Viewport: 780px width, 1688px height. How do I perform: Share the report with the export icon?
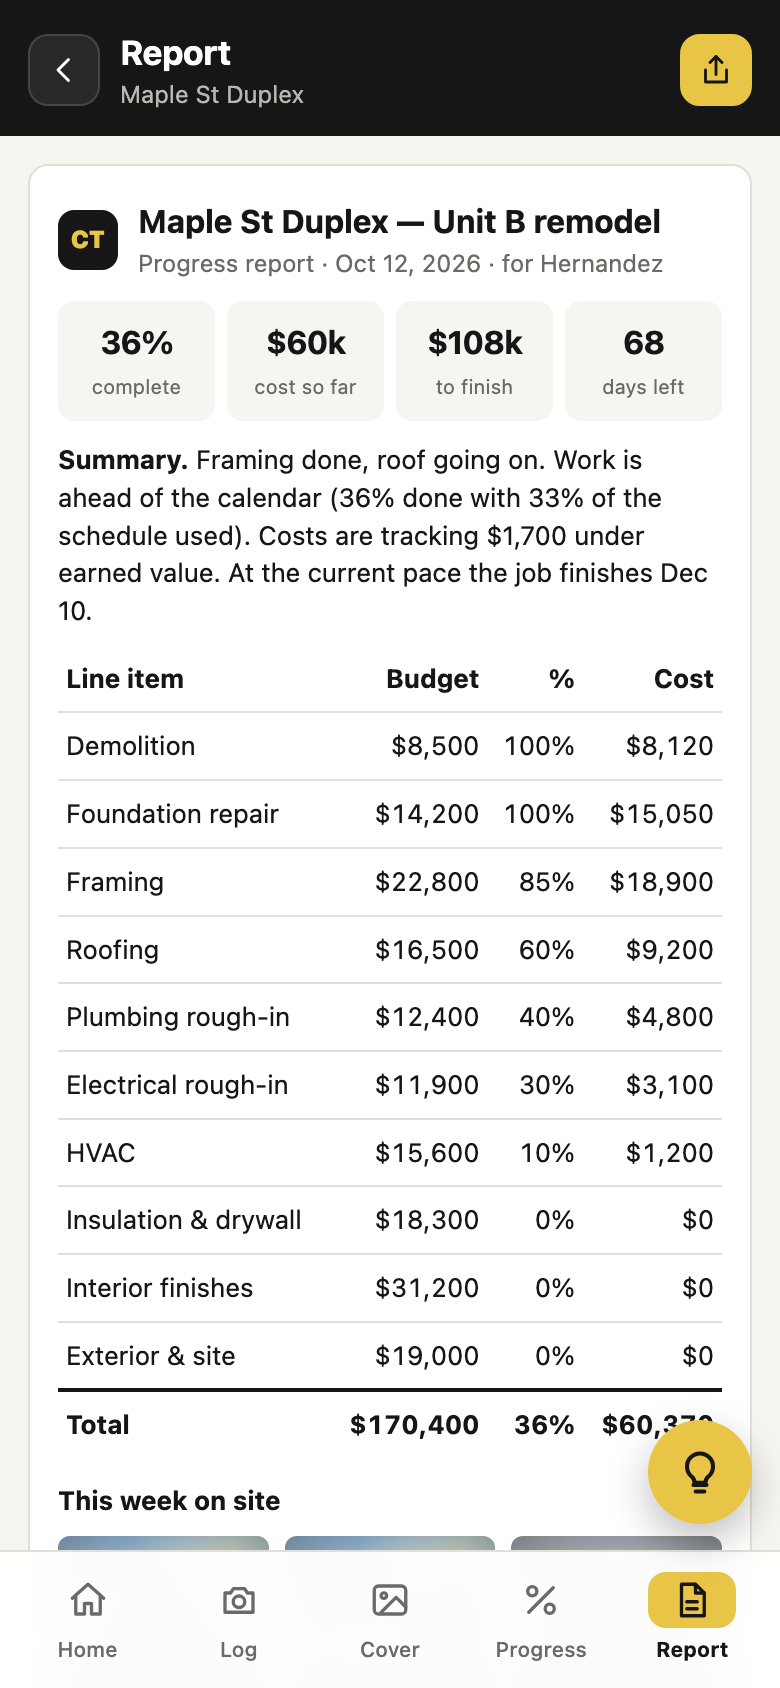click(x=716, y=70)
